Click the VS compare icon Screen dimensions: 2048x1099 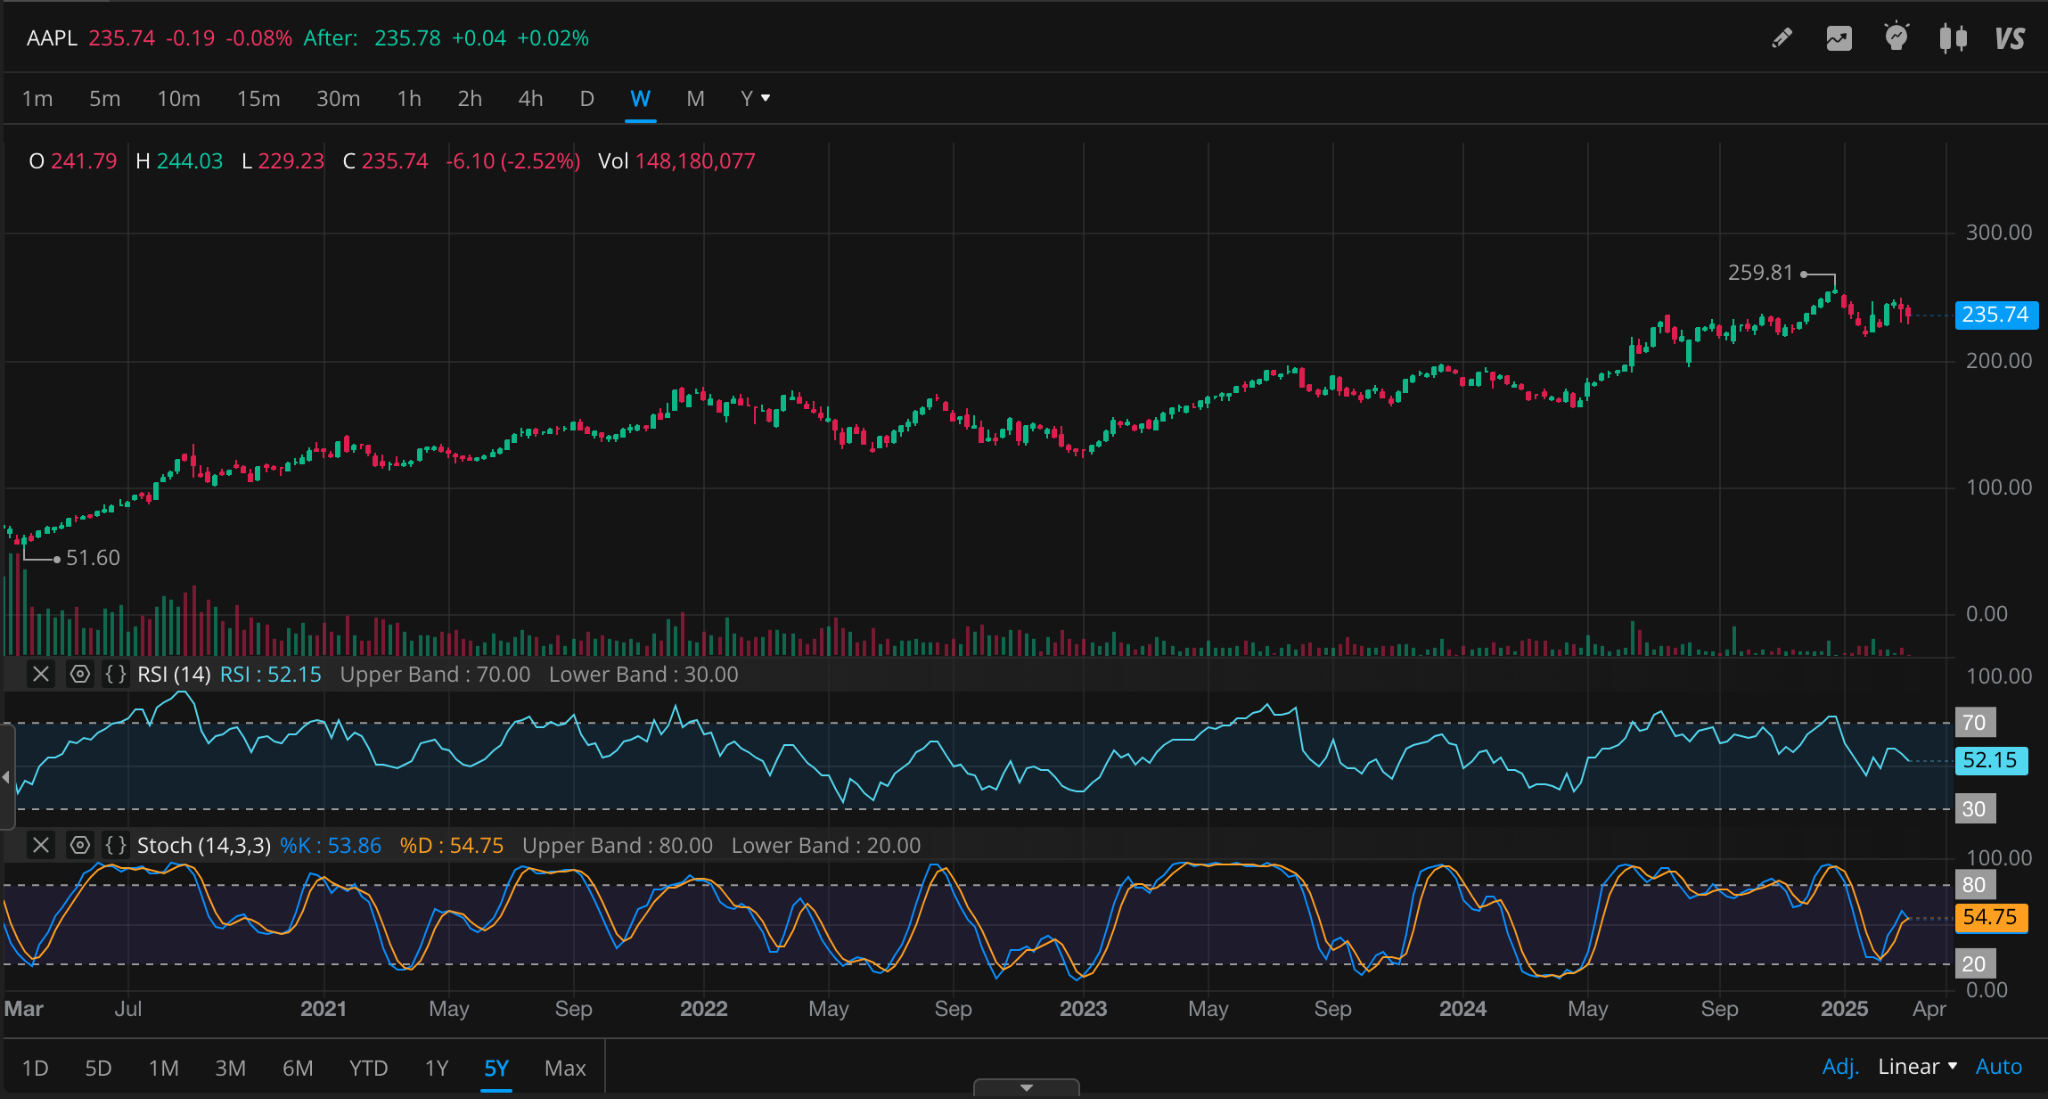[x=2009, y=39]
